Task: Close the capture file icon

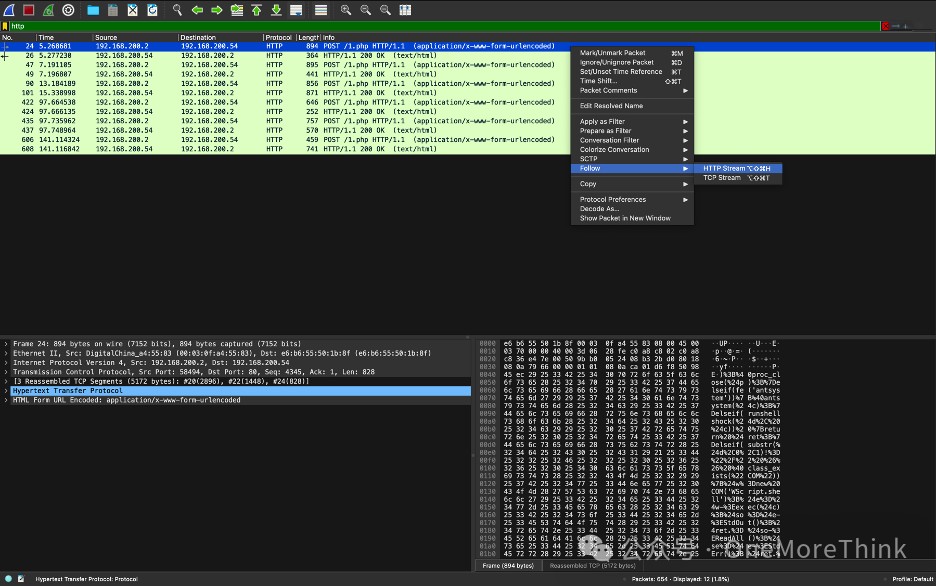Action: coord(133,10)
